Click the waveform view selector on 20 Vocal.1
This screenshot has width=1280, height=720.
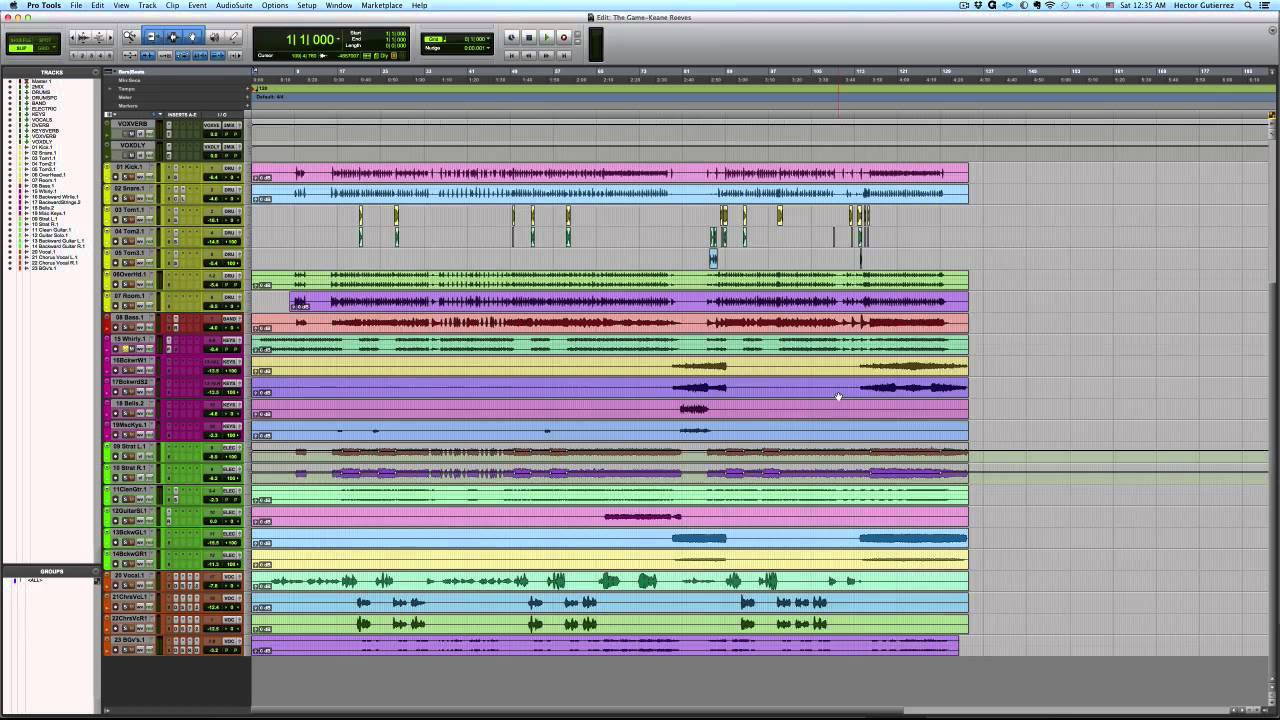pos(140,586)
